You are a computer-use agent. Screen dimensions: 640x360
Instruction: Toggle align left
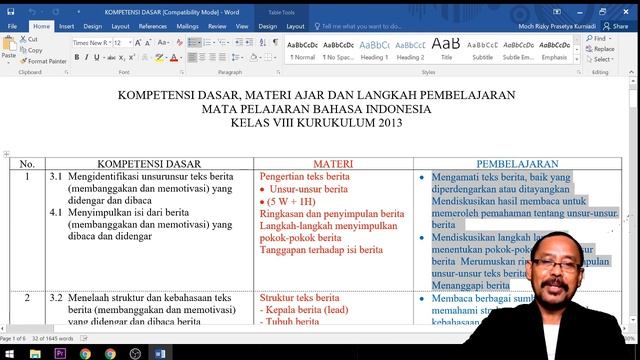pos(192,58)
